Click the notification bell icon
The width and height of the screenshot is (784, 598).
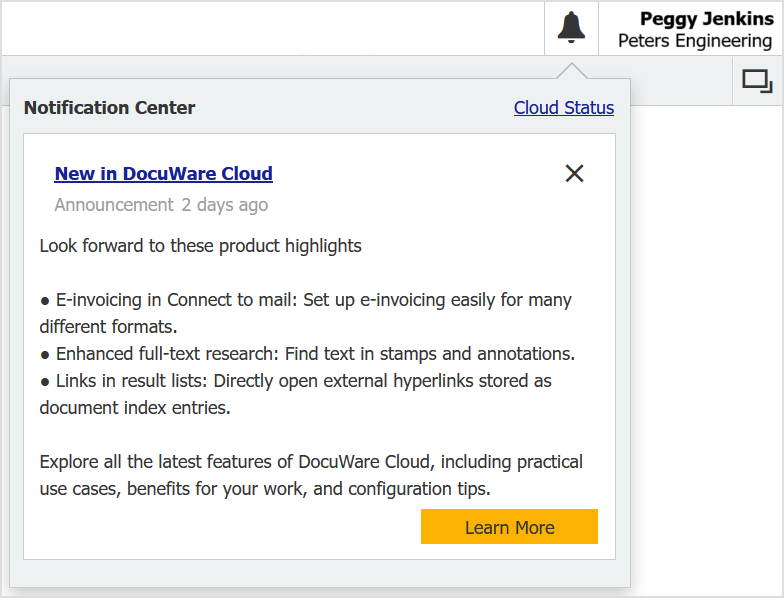(571, 28)
